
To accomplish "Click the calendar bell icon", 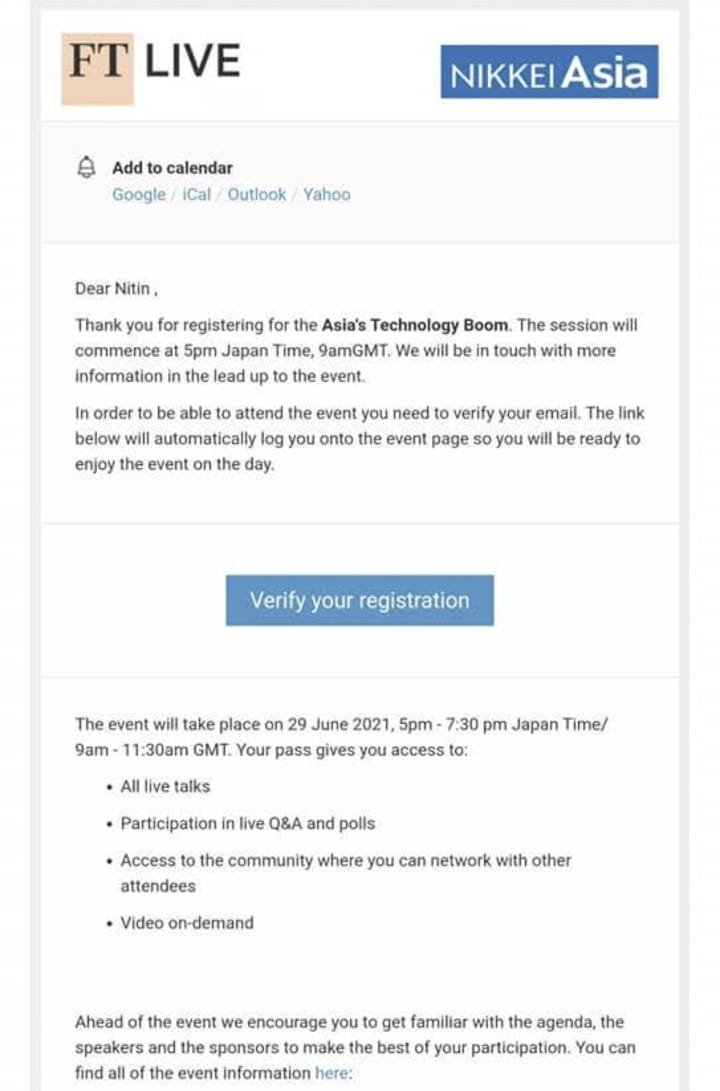I will pyautogui.click(x=87, y=167).
